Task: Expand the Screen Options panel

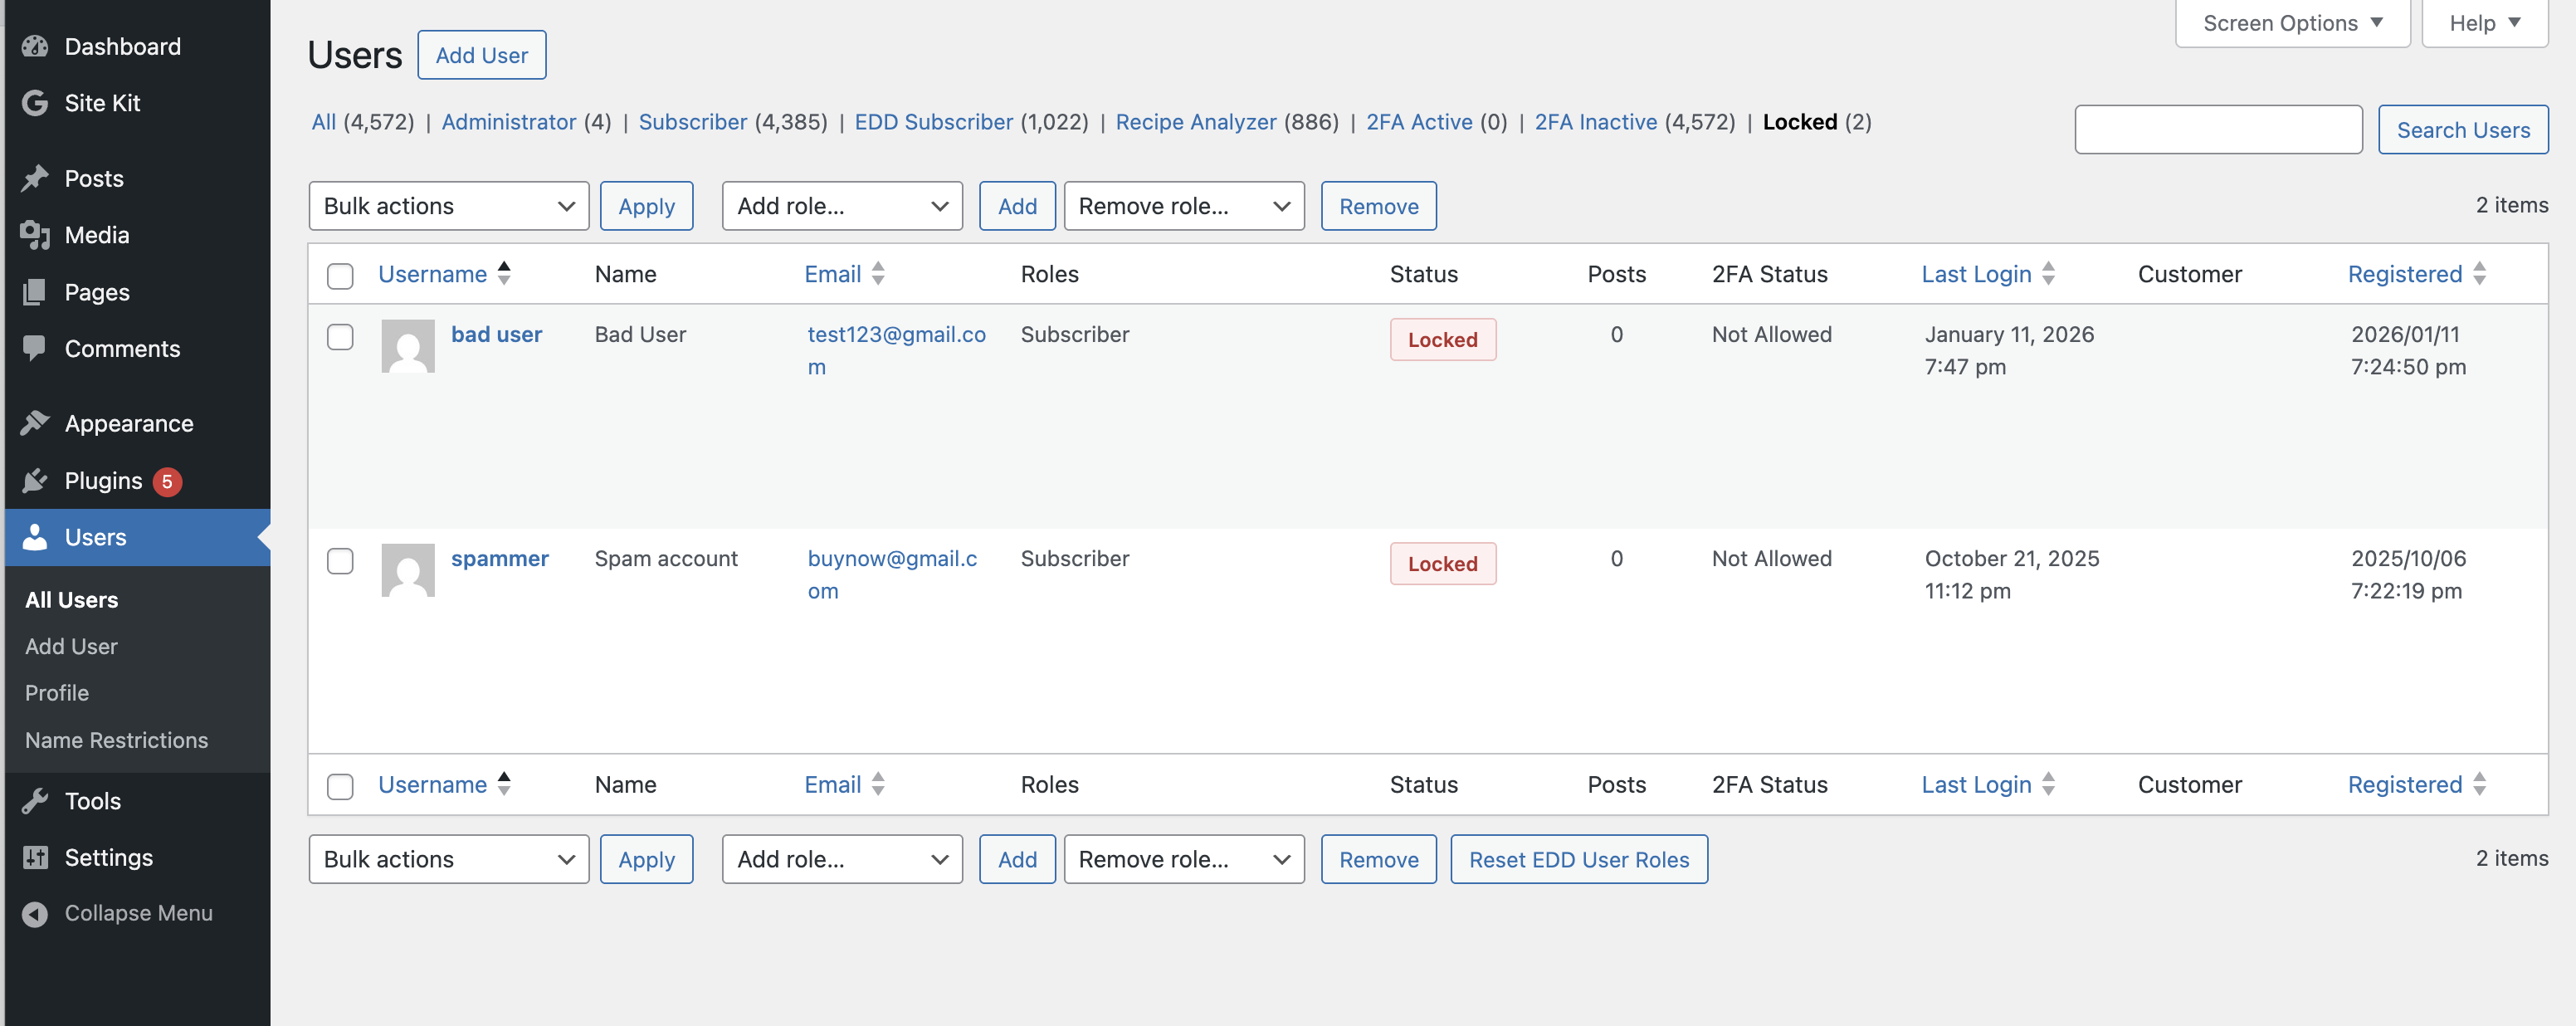Action: coord(2291,22)
